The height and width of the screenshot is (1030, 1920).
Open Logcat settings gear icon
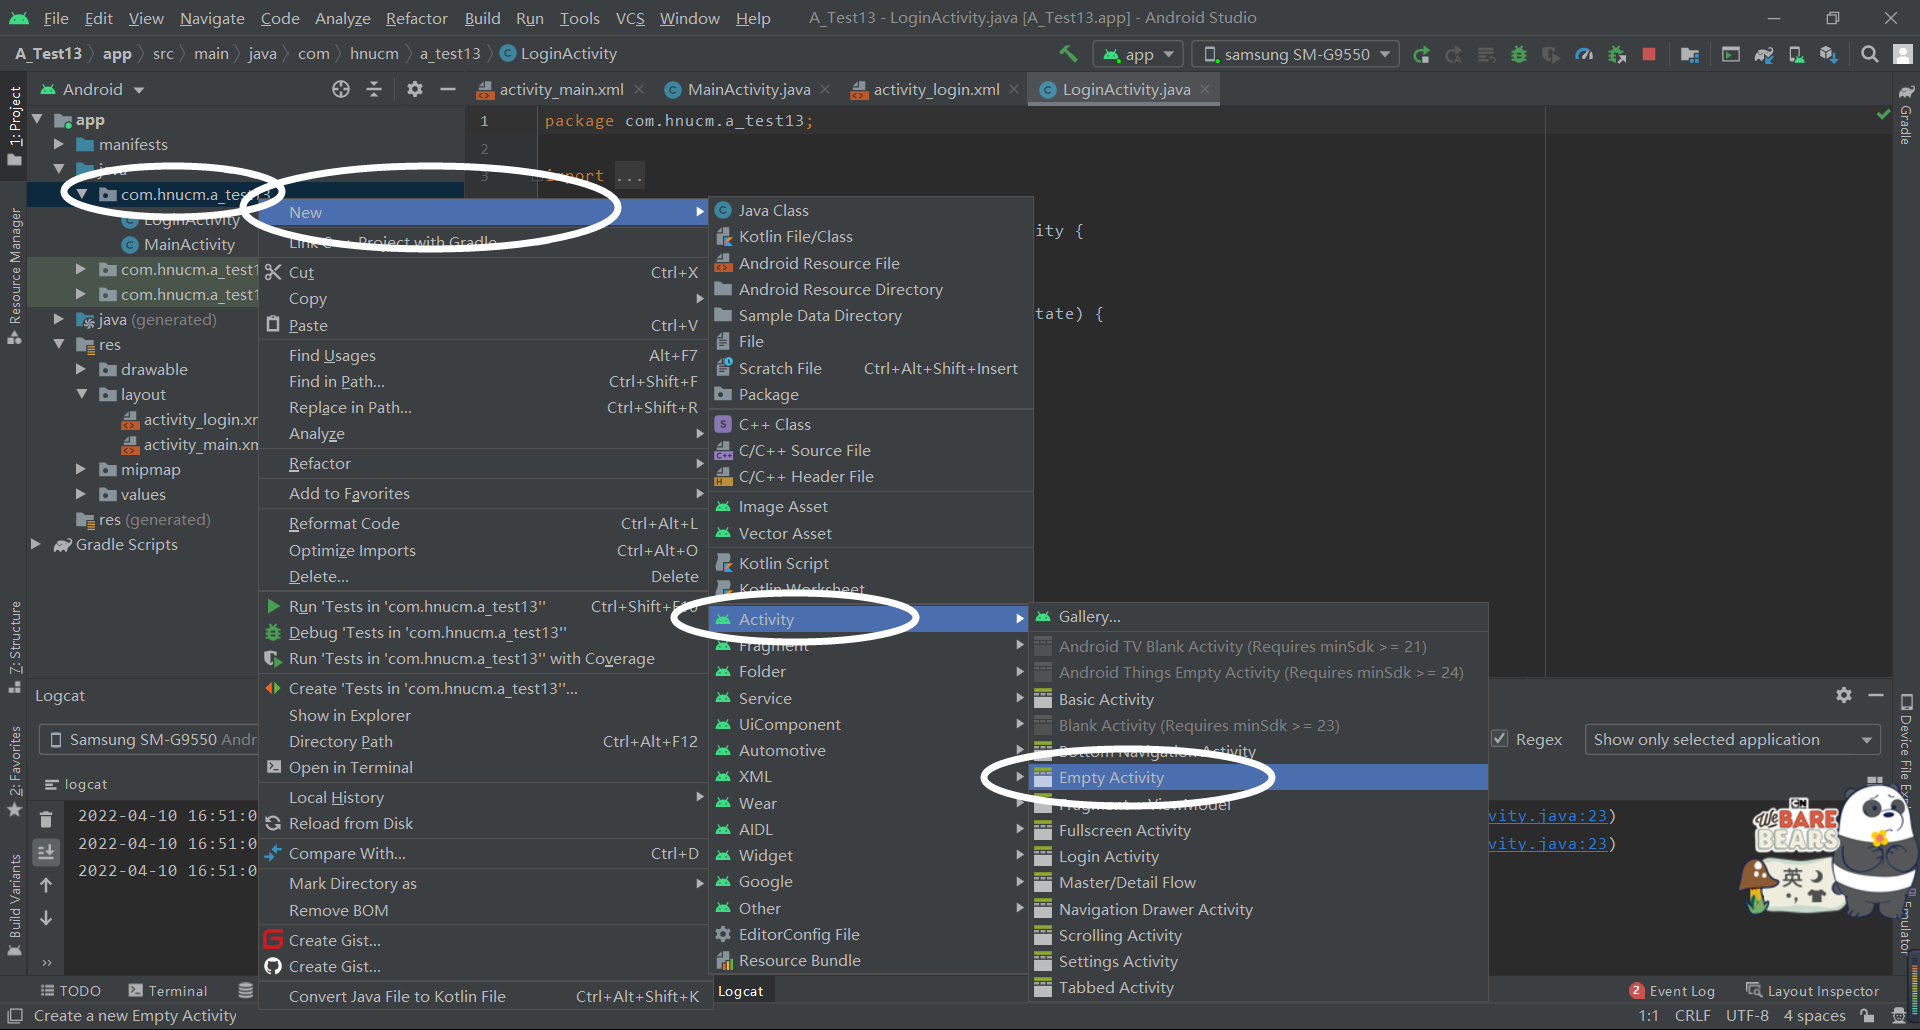click(1844, 695)
